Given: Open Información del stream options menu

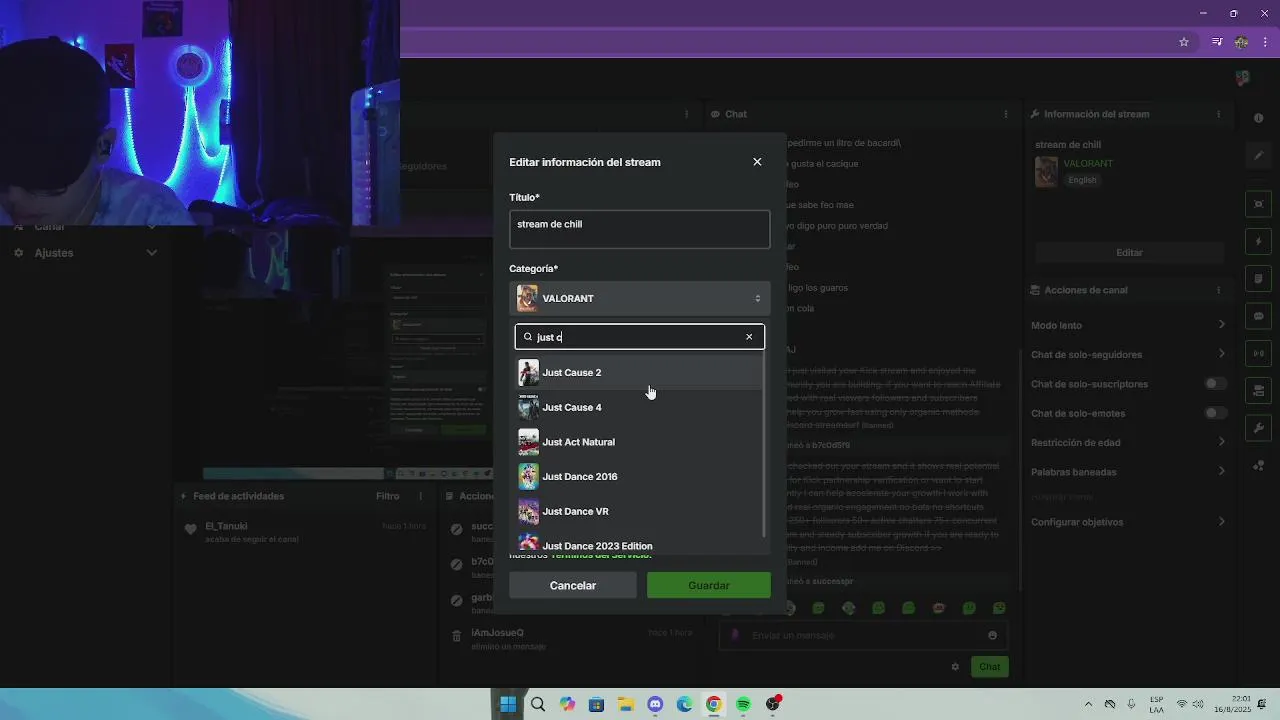Looking at the screenshot, I should coord(1218,114).
